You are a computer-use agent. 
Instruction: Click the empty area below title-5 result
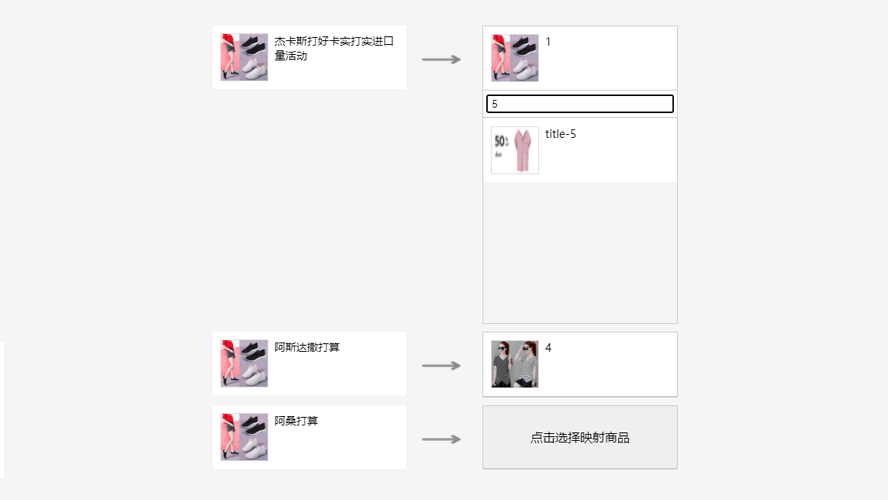click(x=580, y=253)
